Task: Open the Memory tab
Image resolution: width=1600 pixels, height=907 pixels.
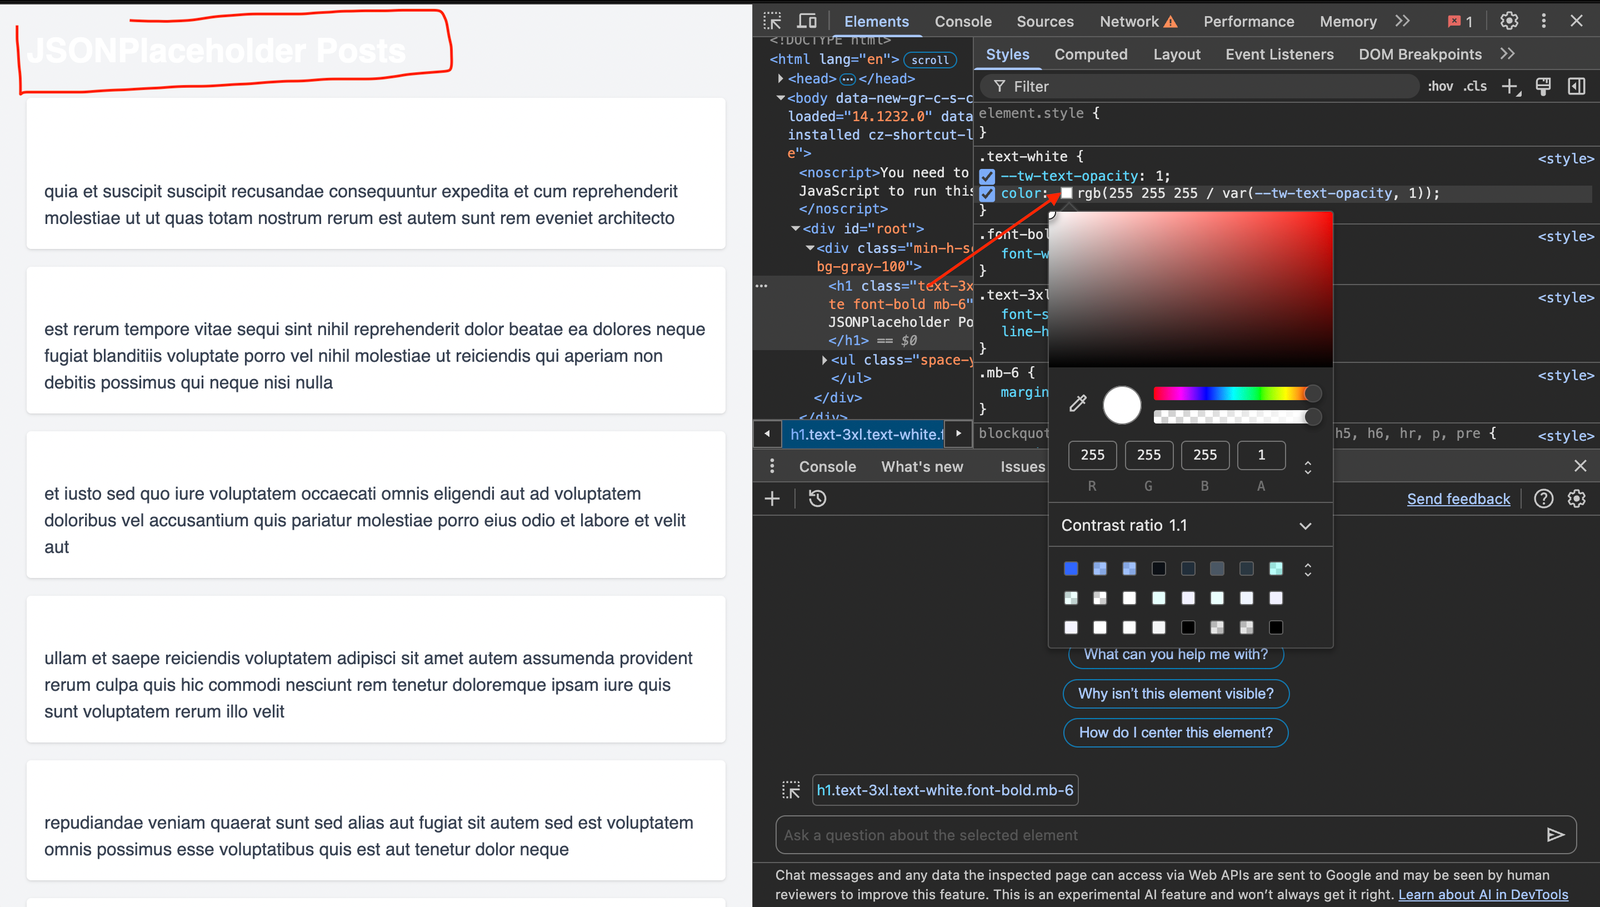Action: pyautogui.click(x=1348, y=21)
